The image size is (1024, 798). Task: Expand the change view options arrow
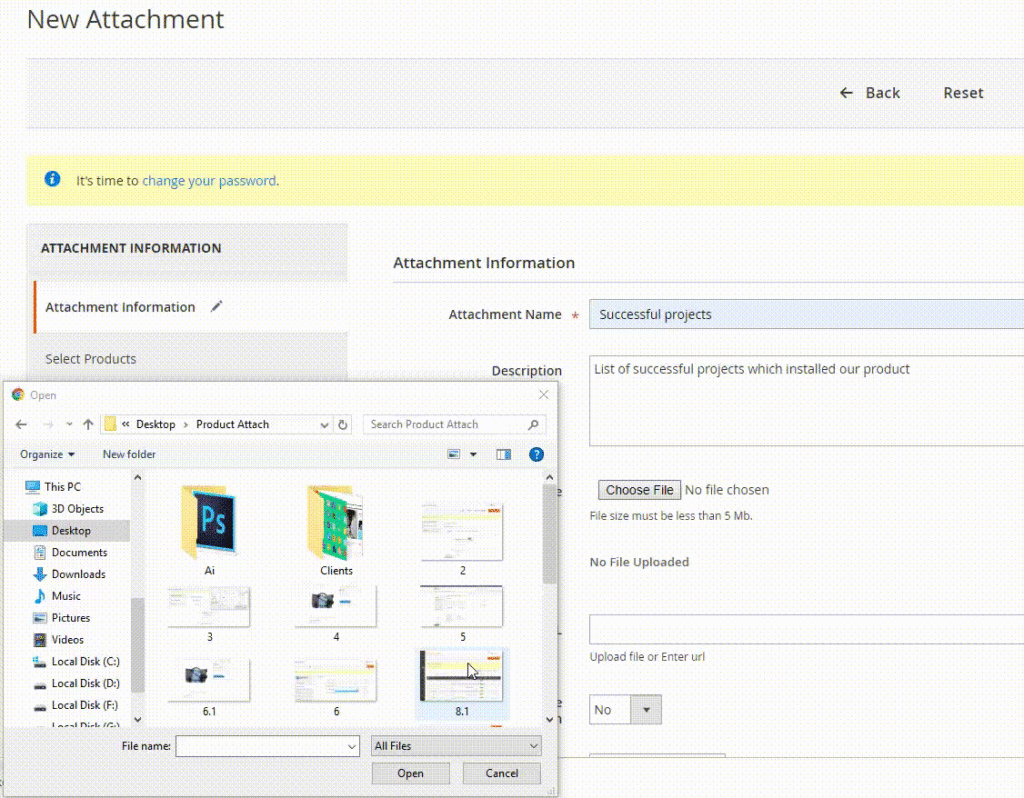point(473,454)
